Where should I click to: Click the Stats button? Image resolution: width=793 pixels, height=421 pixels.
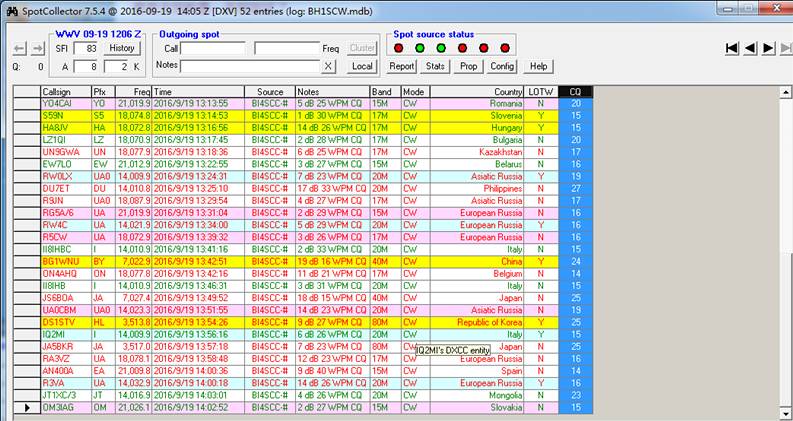[x=435, y=66]
